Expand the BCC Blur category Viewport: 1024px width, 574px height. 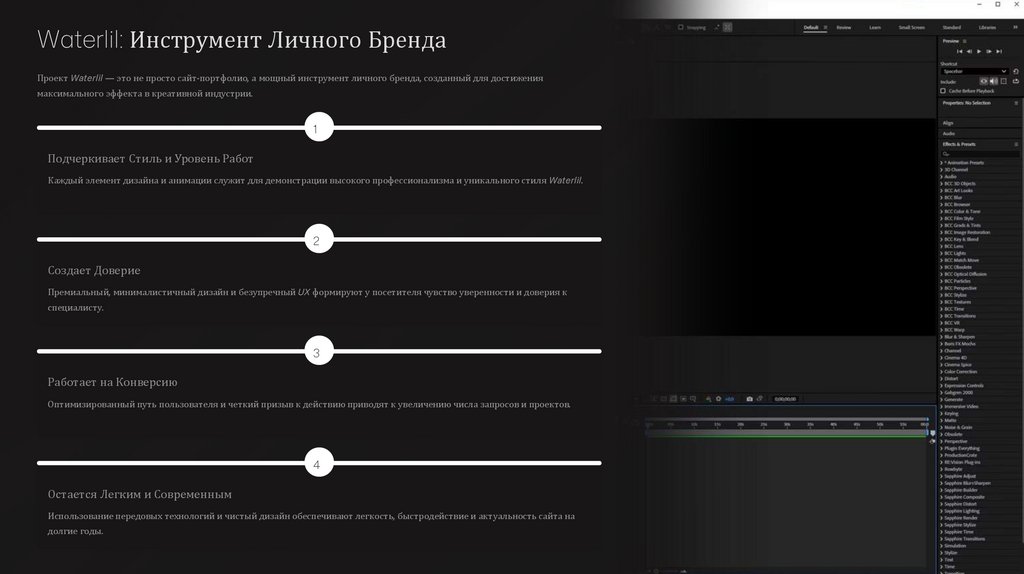941,198
